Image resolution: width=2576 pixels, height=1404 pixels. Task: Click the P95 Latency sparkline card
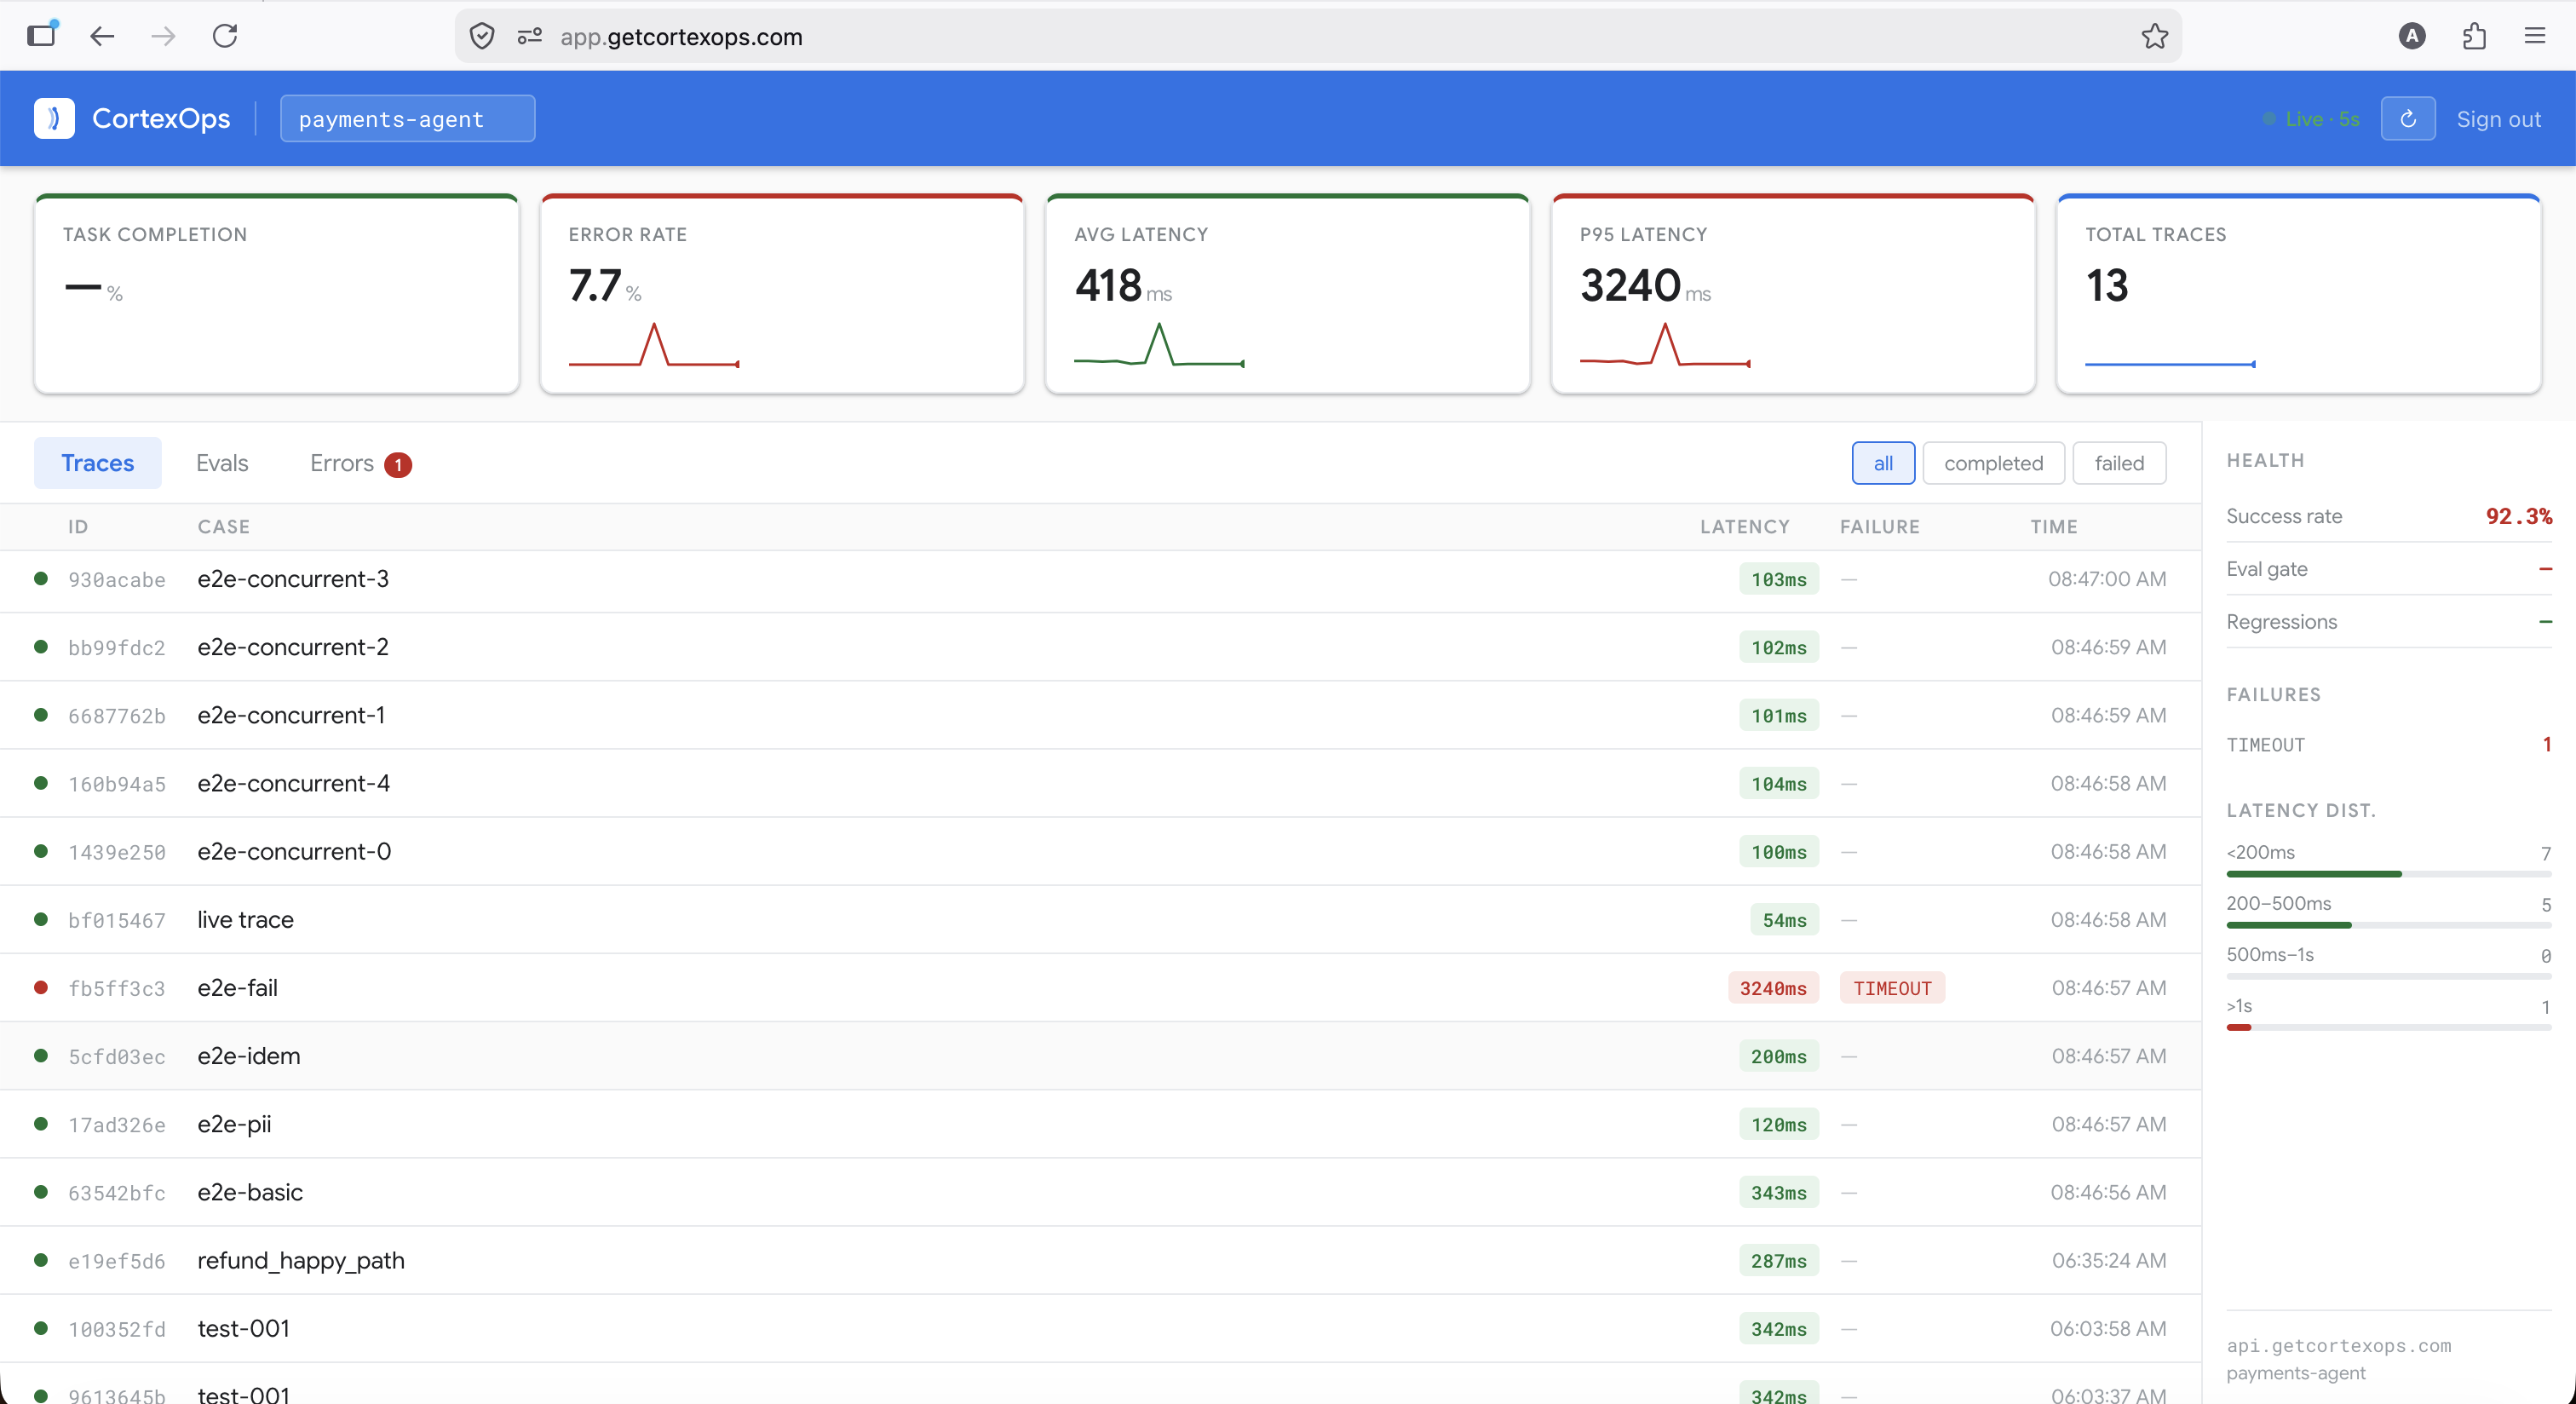pos(1791,295)
